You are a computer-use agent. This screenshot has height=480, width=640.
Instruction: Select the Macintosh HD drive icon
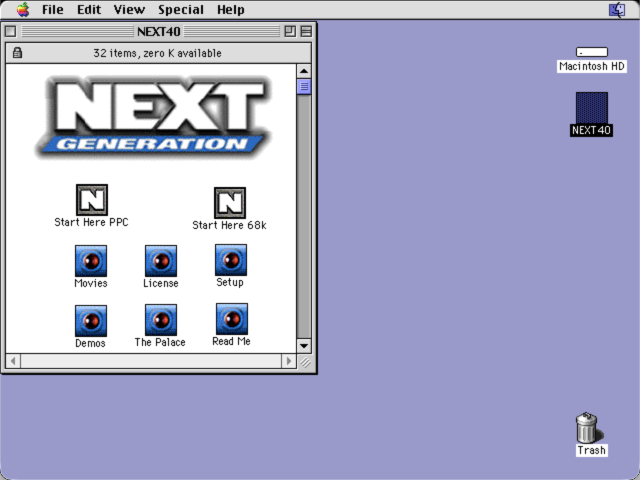pos(591,52)
